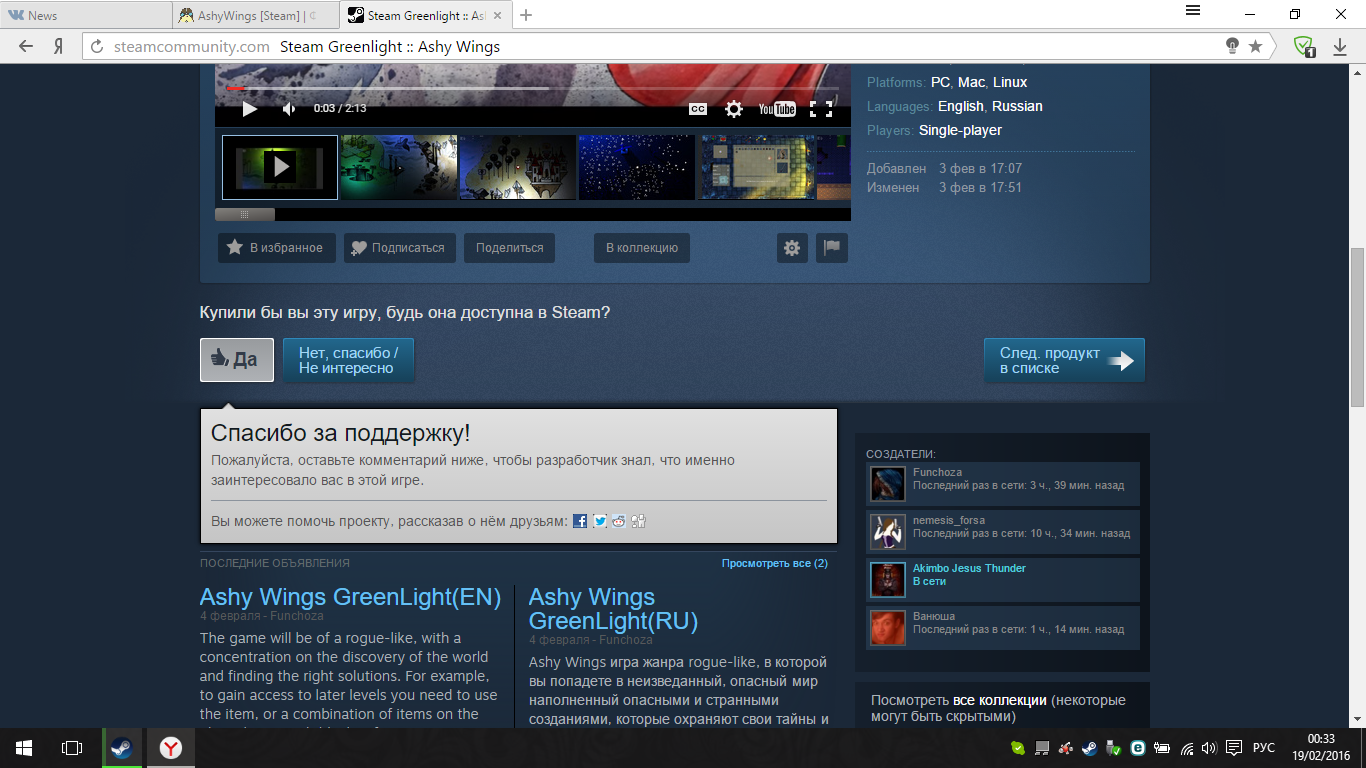The height and width of the screenshot is (768, 1366).
Task: Mute the video using the speaker icon
Action: click(x=289, y=109)
